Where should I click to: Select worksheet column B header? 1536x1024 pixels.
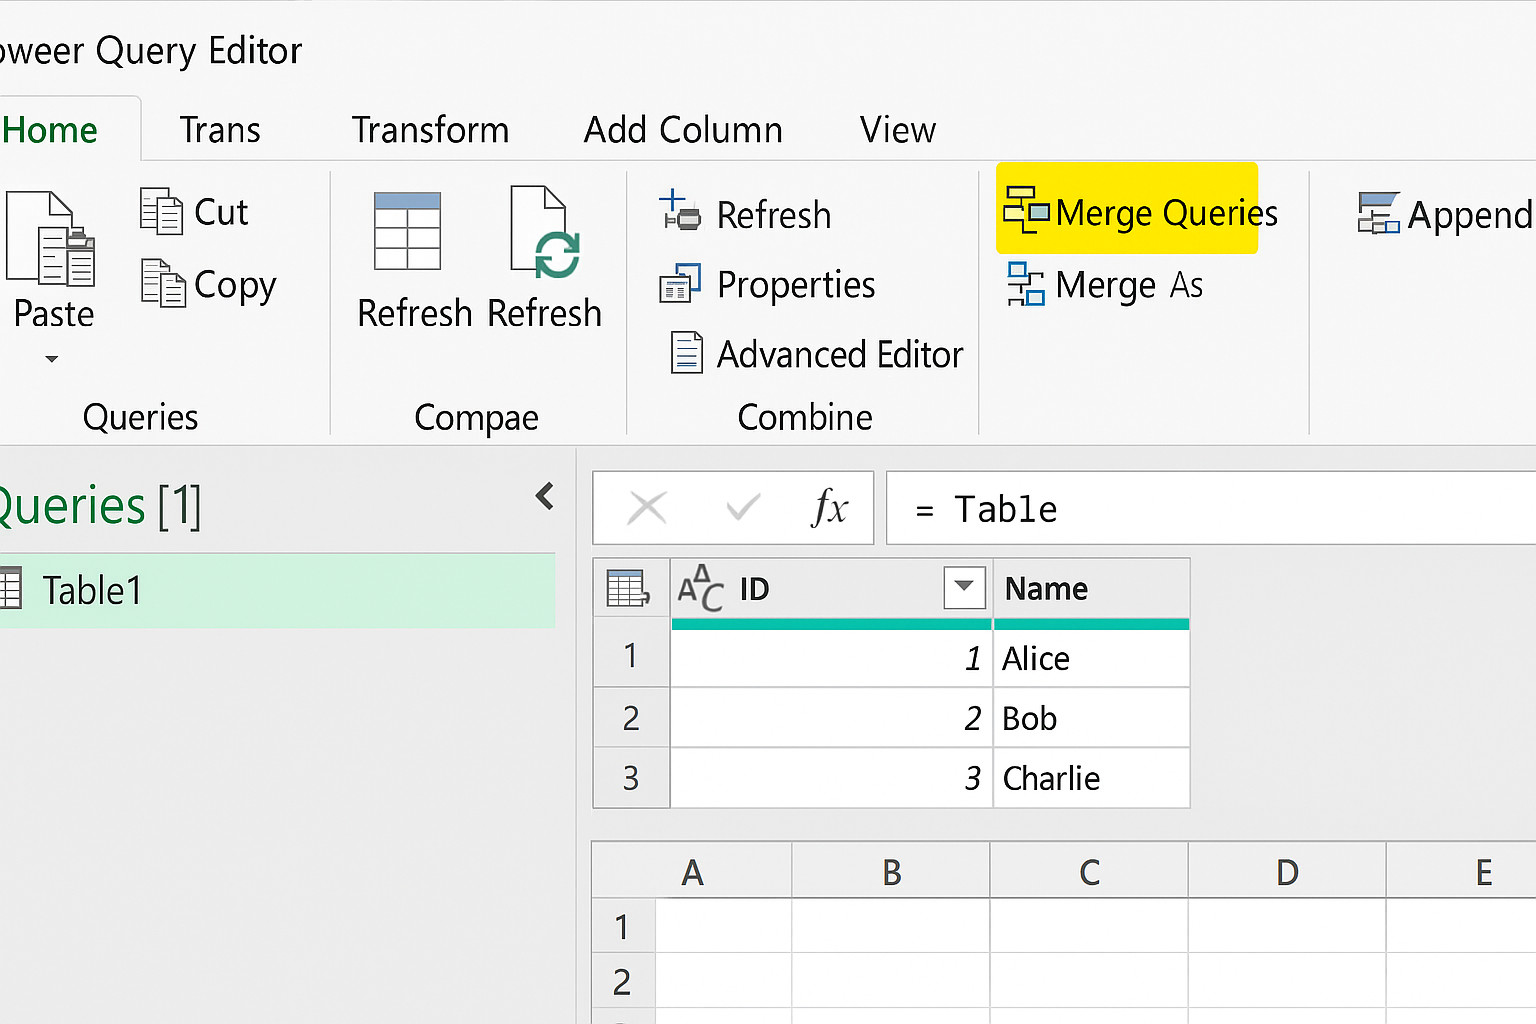pos(891,872)
